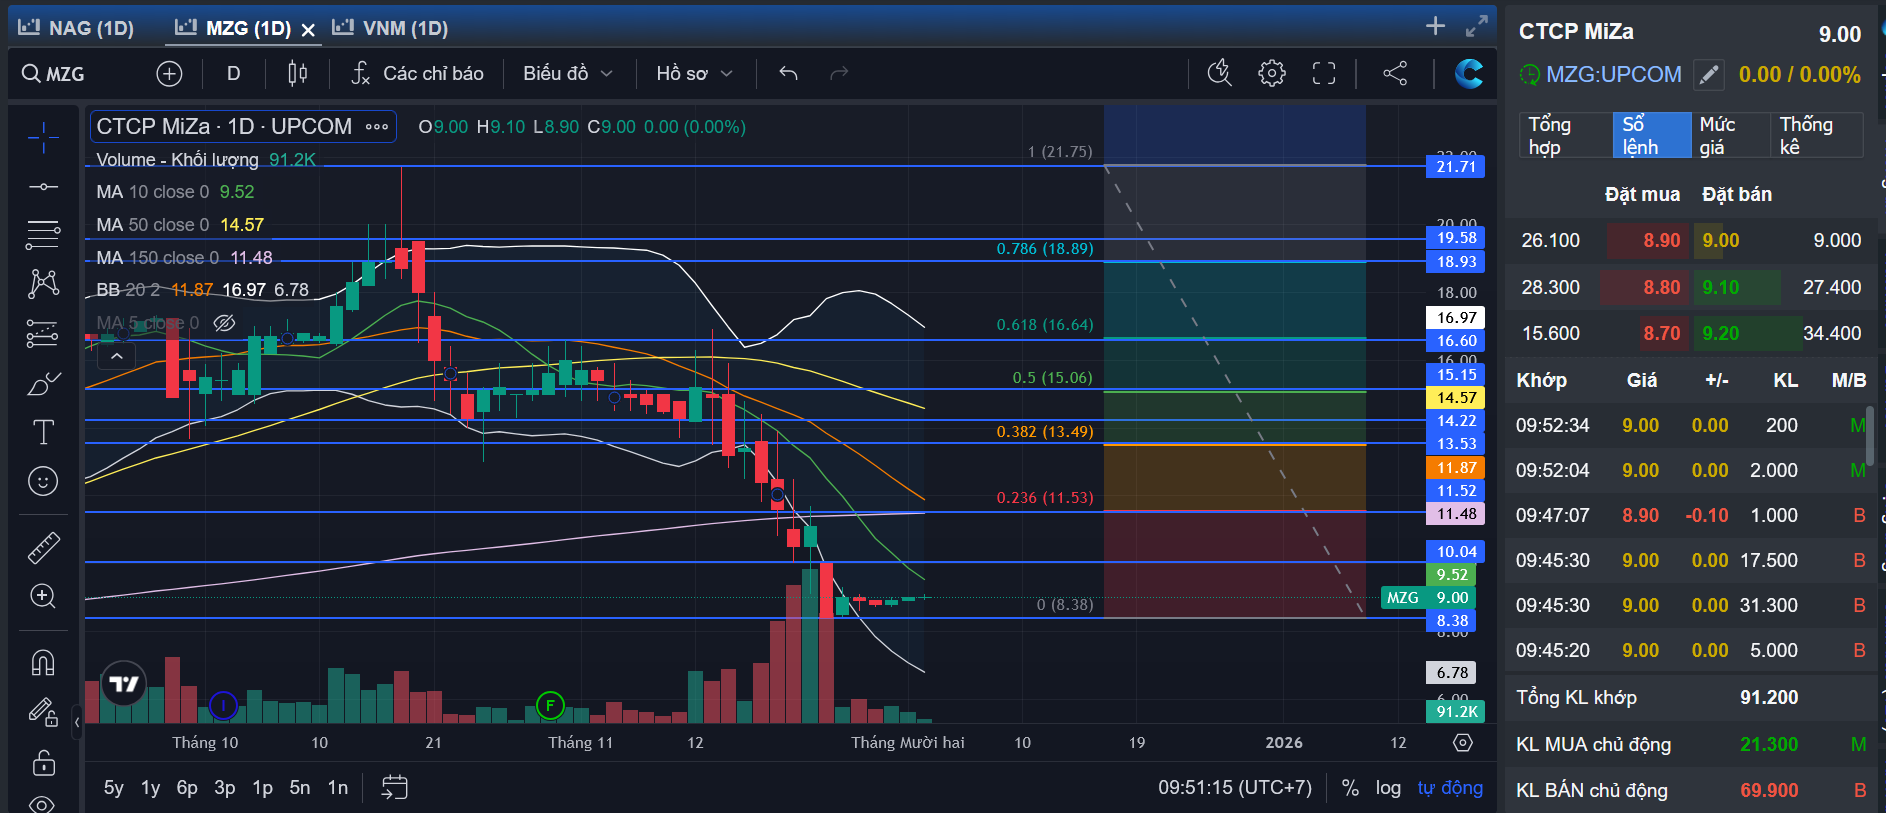Open the chart patterns drawing tool

point(43,284)
